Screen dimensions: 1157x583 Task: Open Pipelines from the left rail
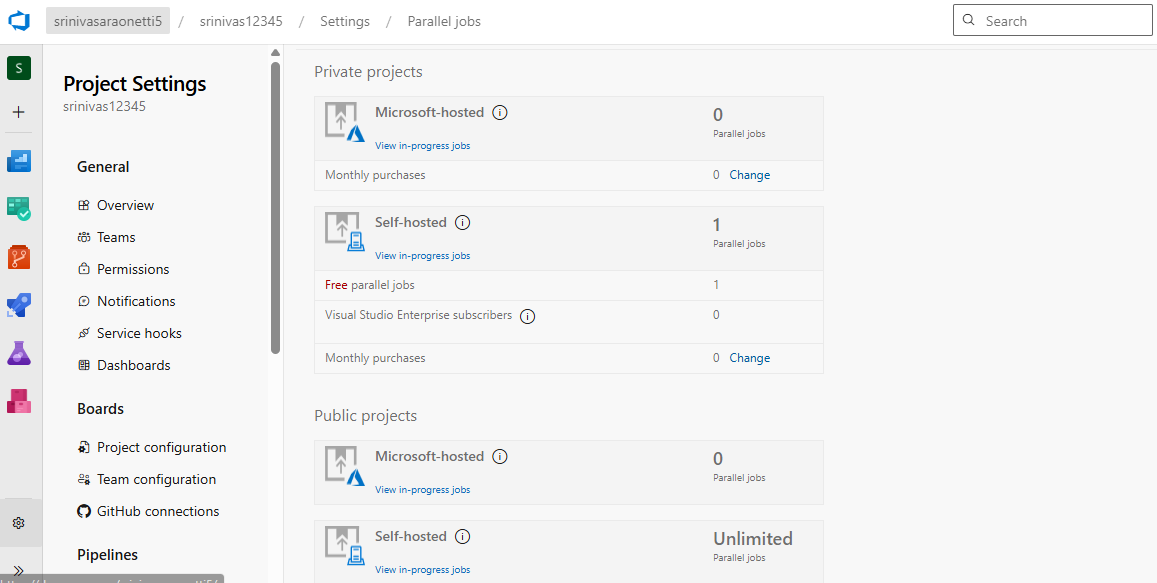pos(19,305)
